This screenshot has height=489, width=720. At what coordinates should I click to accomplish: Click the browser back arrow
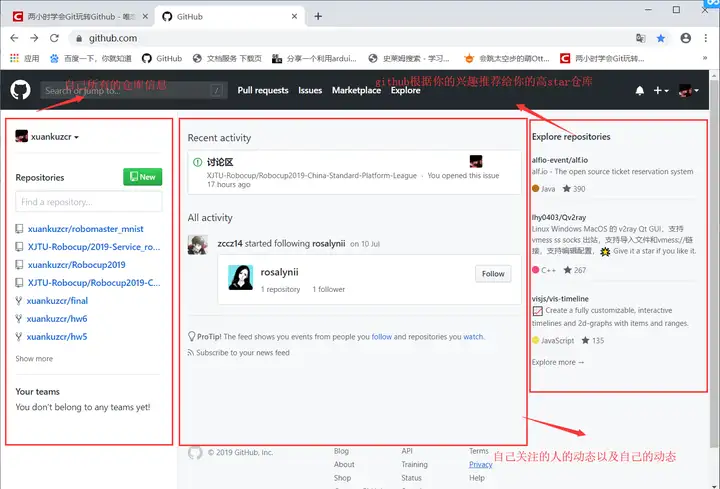(x=14, y=38)
